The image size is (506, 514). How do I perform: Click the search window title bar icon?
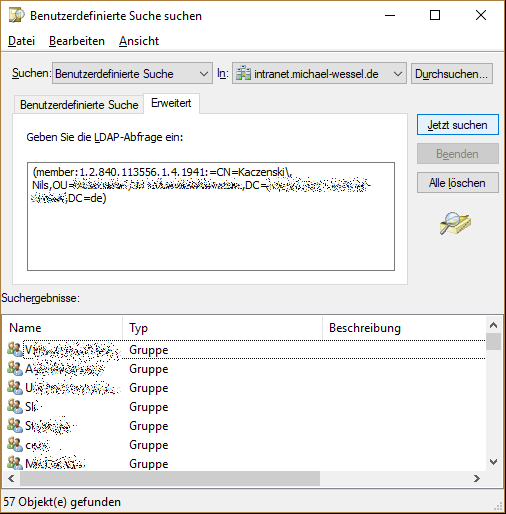click(17, 16)
